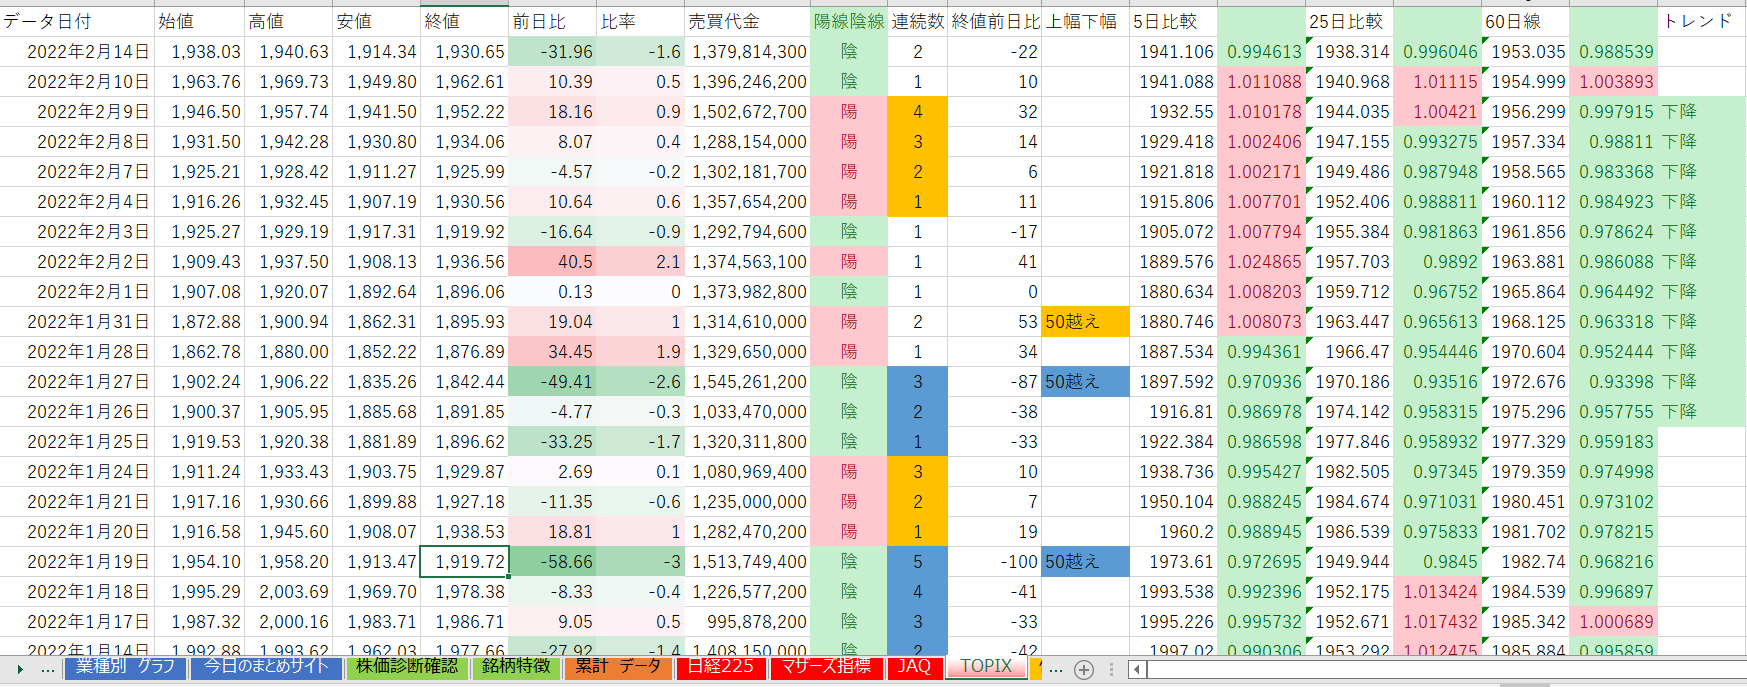1747x687 pixels.
Task: Click the left ellipsis before 業種別 グラフ tab
Action: [x=47, y=669]
